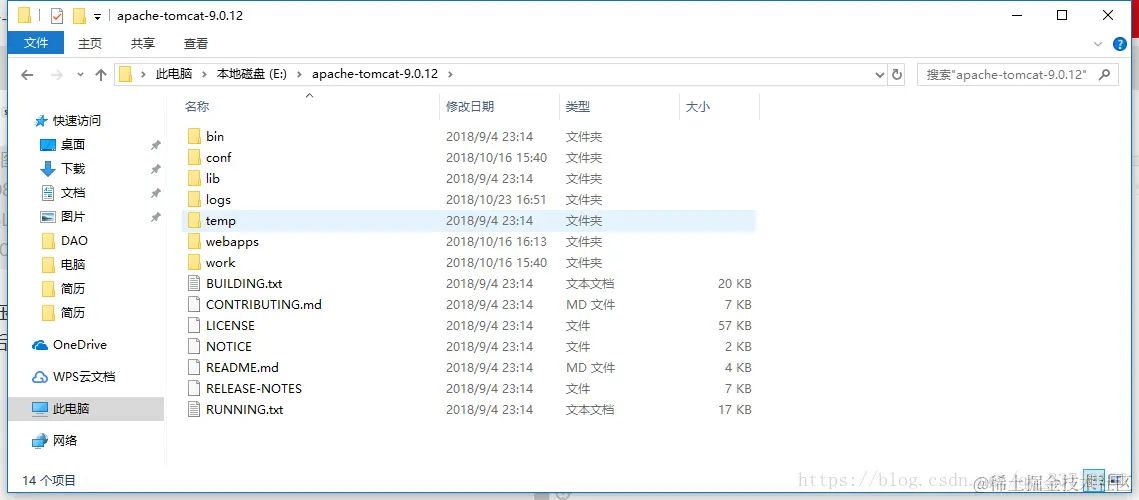Select the lib folder icon
Viewport: 1139px width, 500px height.
pos(193,179)
